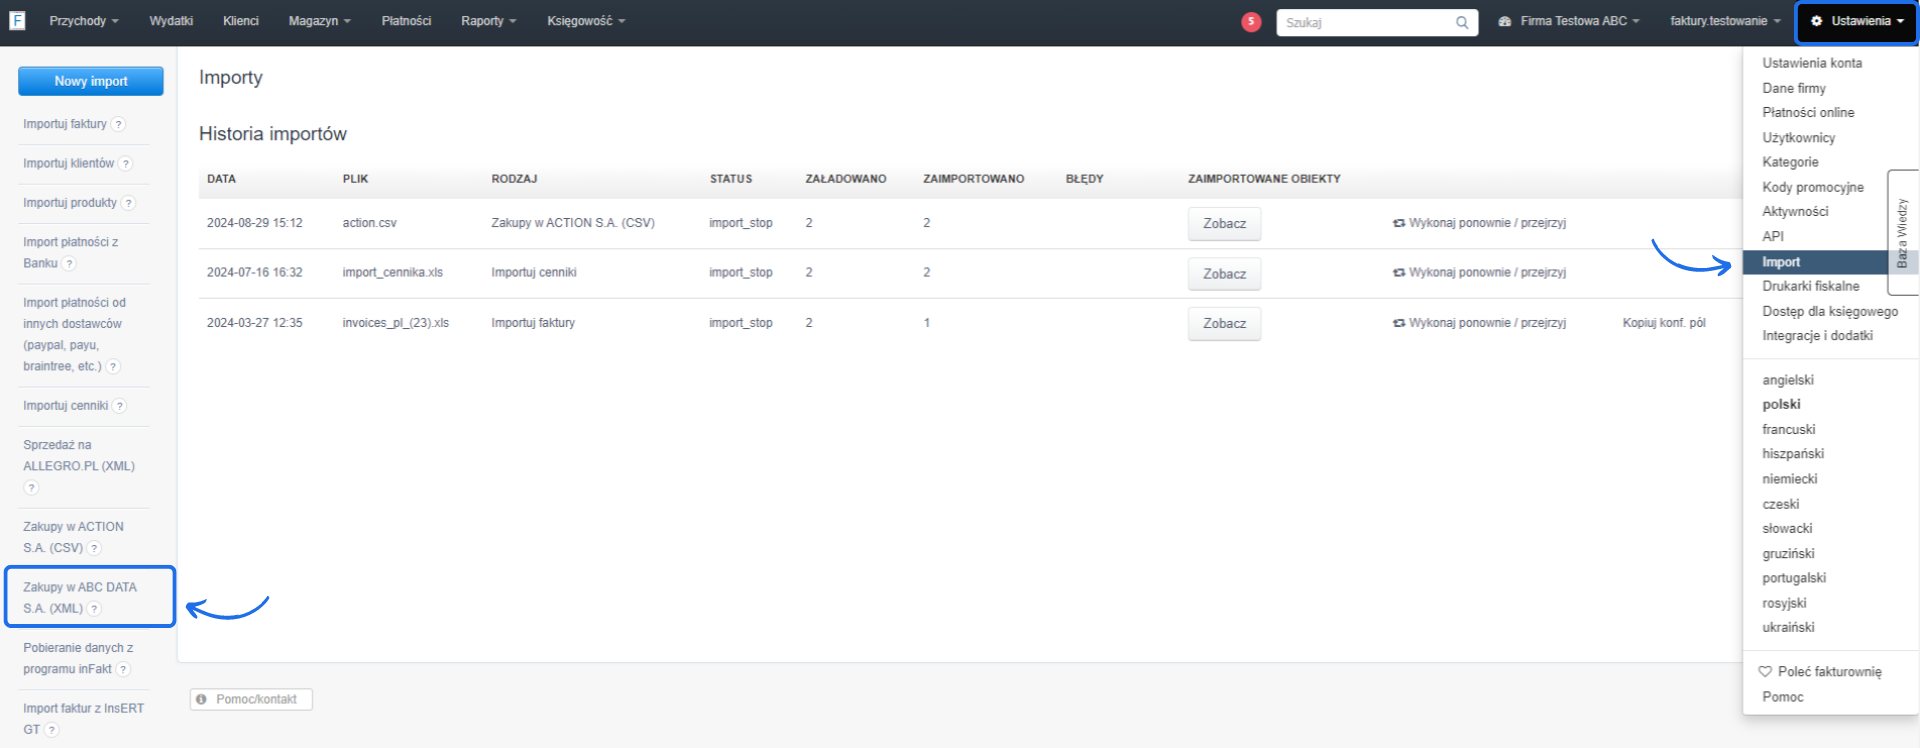
Task: Choose Drukarki fiskalne from settings menu
Action: pyautogui.click(x=1810, y=286)
